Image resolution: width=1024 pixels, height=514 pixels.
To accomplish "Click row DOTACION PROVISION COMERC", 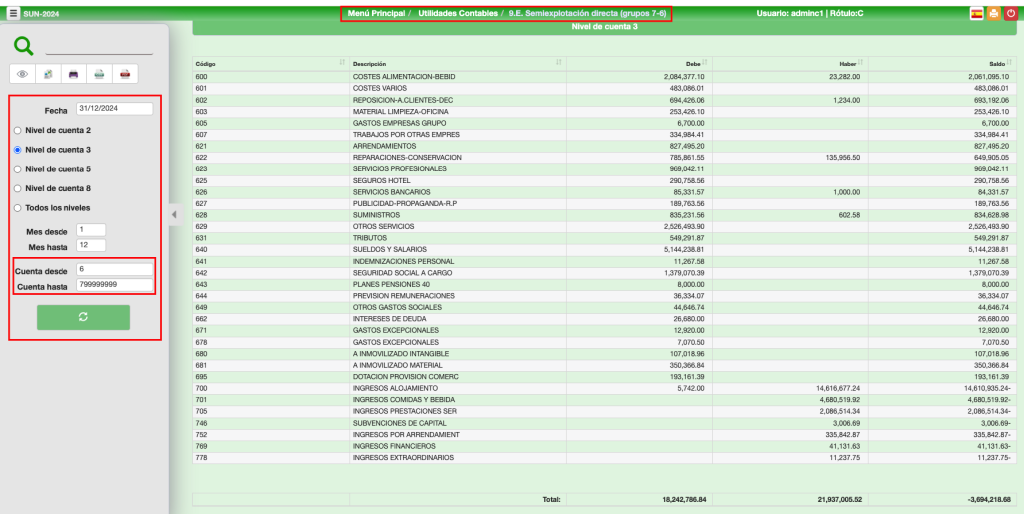I will coord(605,377).
